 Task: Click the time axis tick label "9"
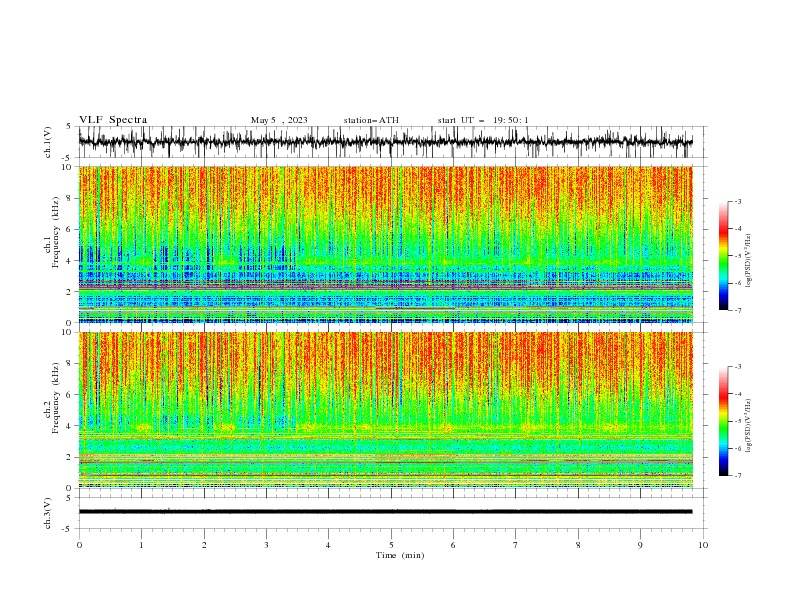tap(640, 545)
